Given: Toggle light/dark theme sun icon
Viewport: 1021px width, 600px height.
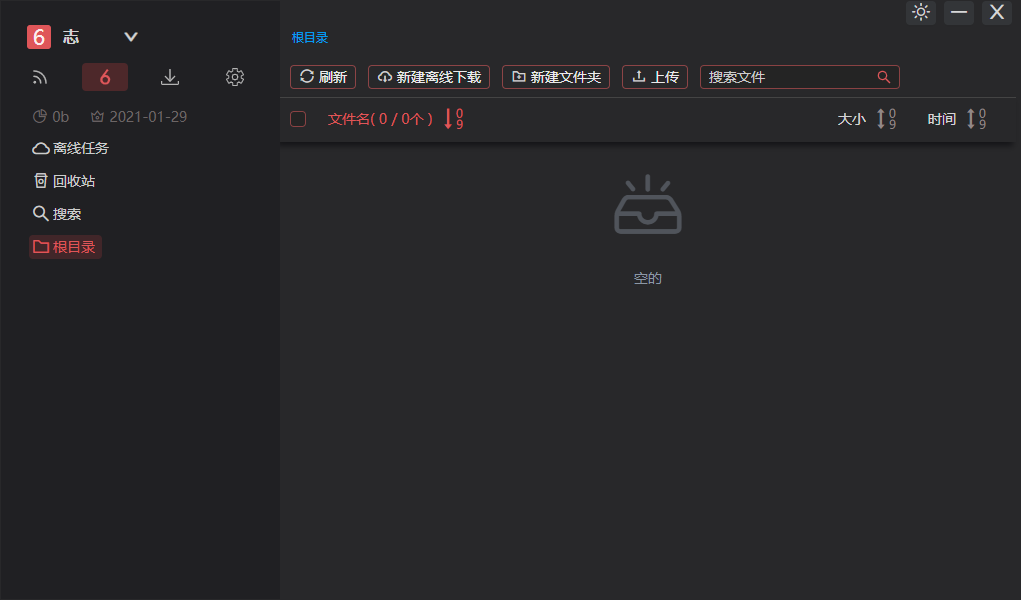Looking at the screenshot, I should click(x=921, y=13).
